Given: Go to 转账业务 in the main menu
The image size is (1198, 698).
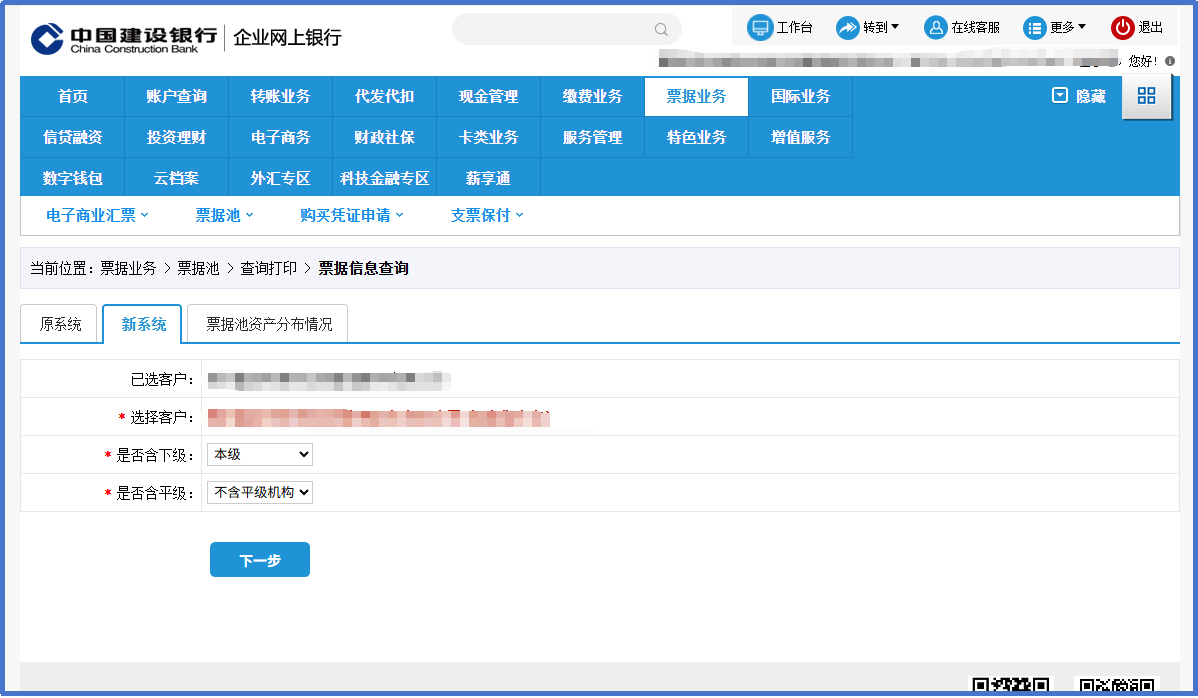Looking at the screenshot, I should click(281, 97).
